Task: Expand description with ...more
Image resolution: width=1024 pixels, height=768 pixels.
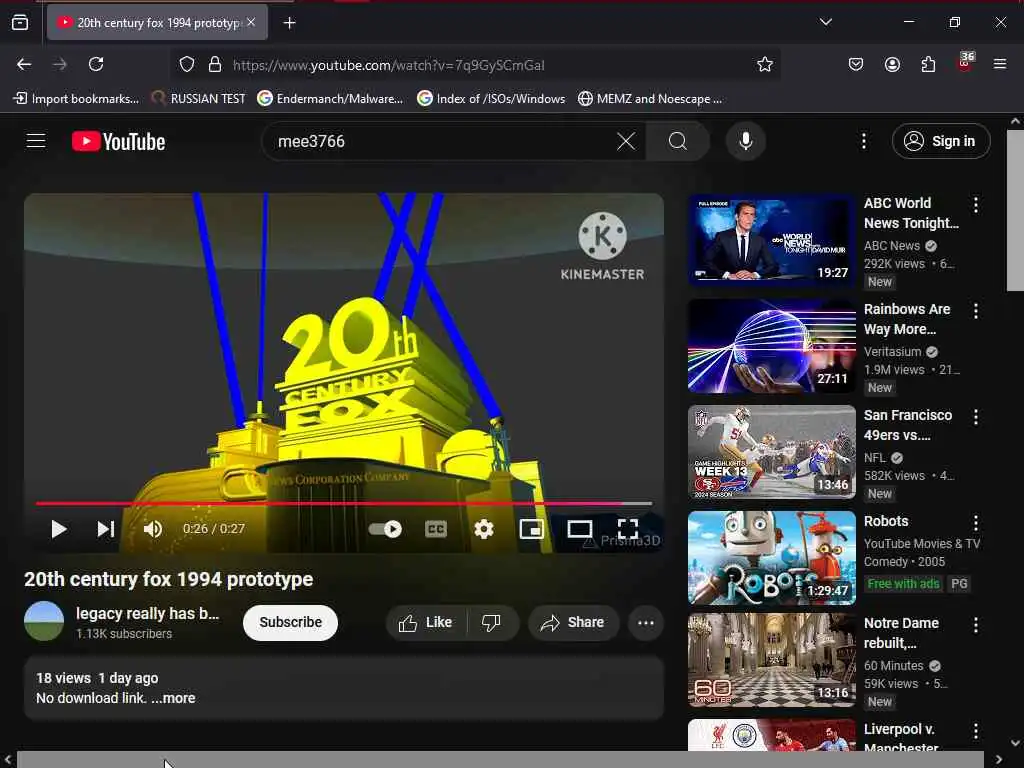Action: (x=173, y=698)
